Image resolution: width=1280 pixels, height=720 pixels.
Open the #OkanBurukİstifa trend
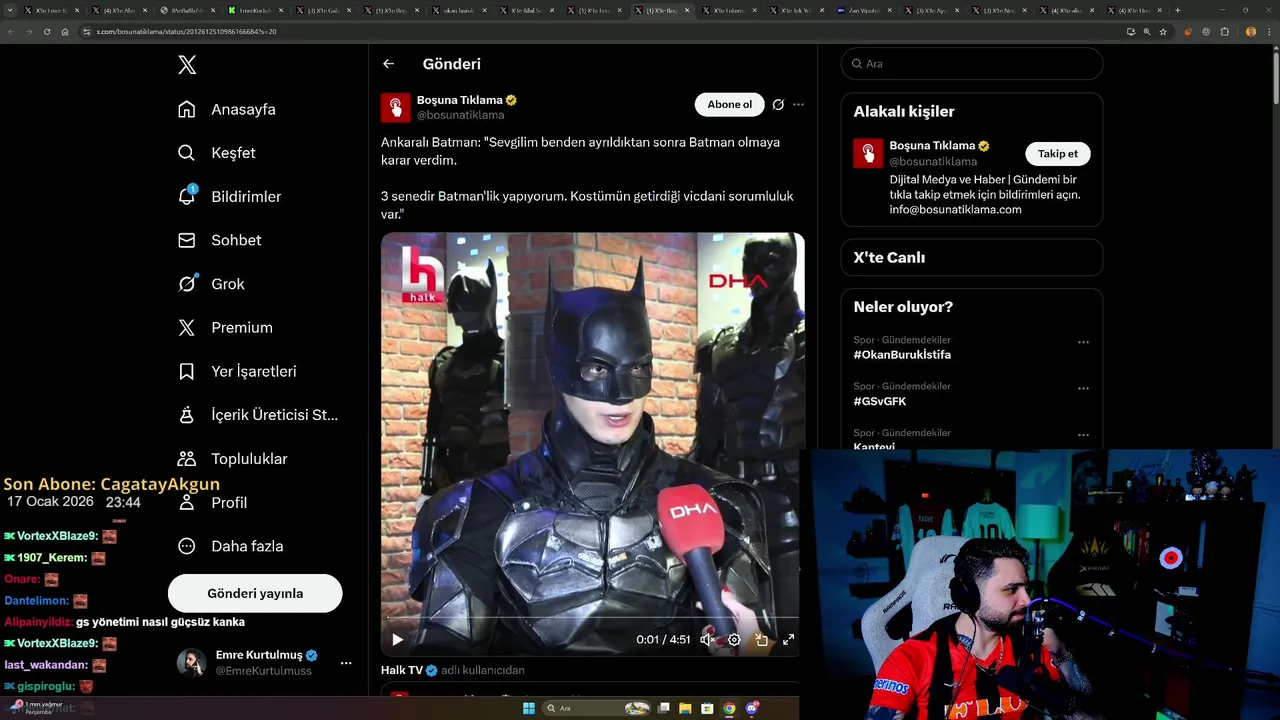[x=902, y=355]
